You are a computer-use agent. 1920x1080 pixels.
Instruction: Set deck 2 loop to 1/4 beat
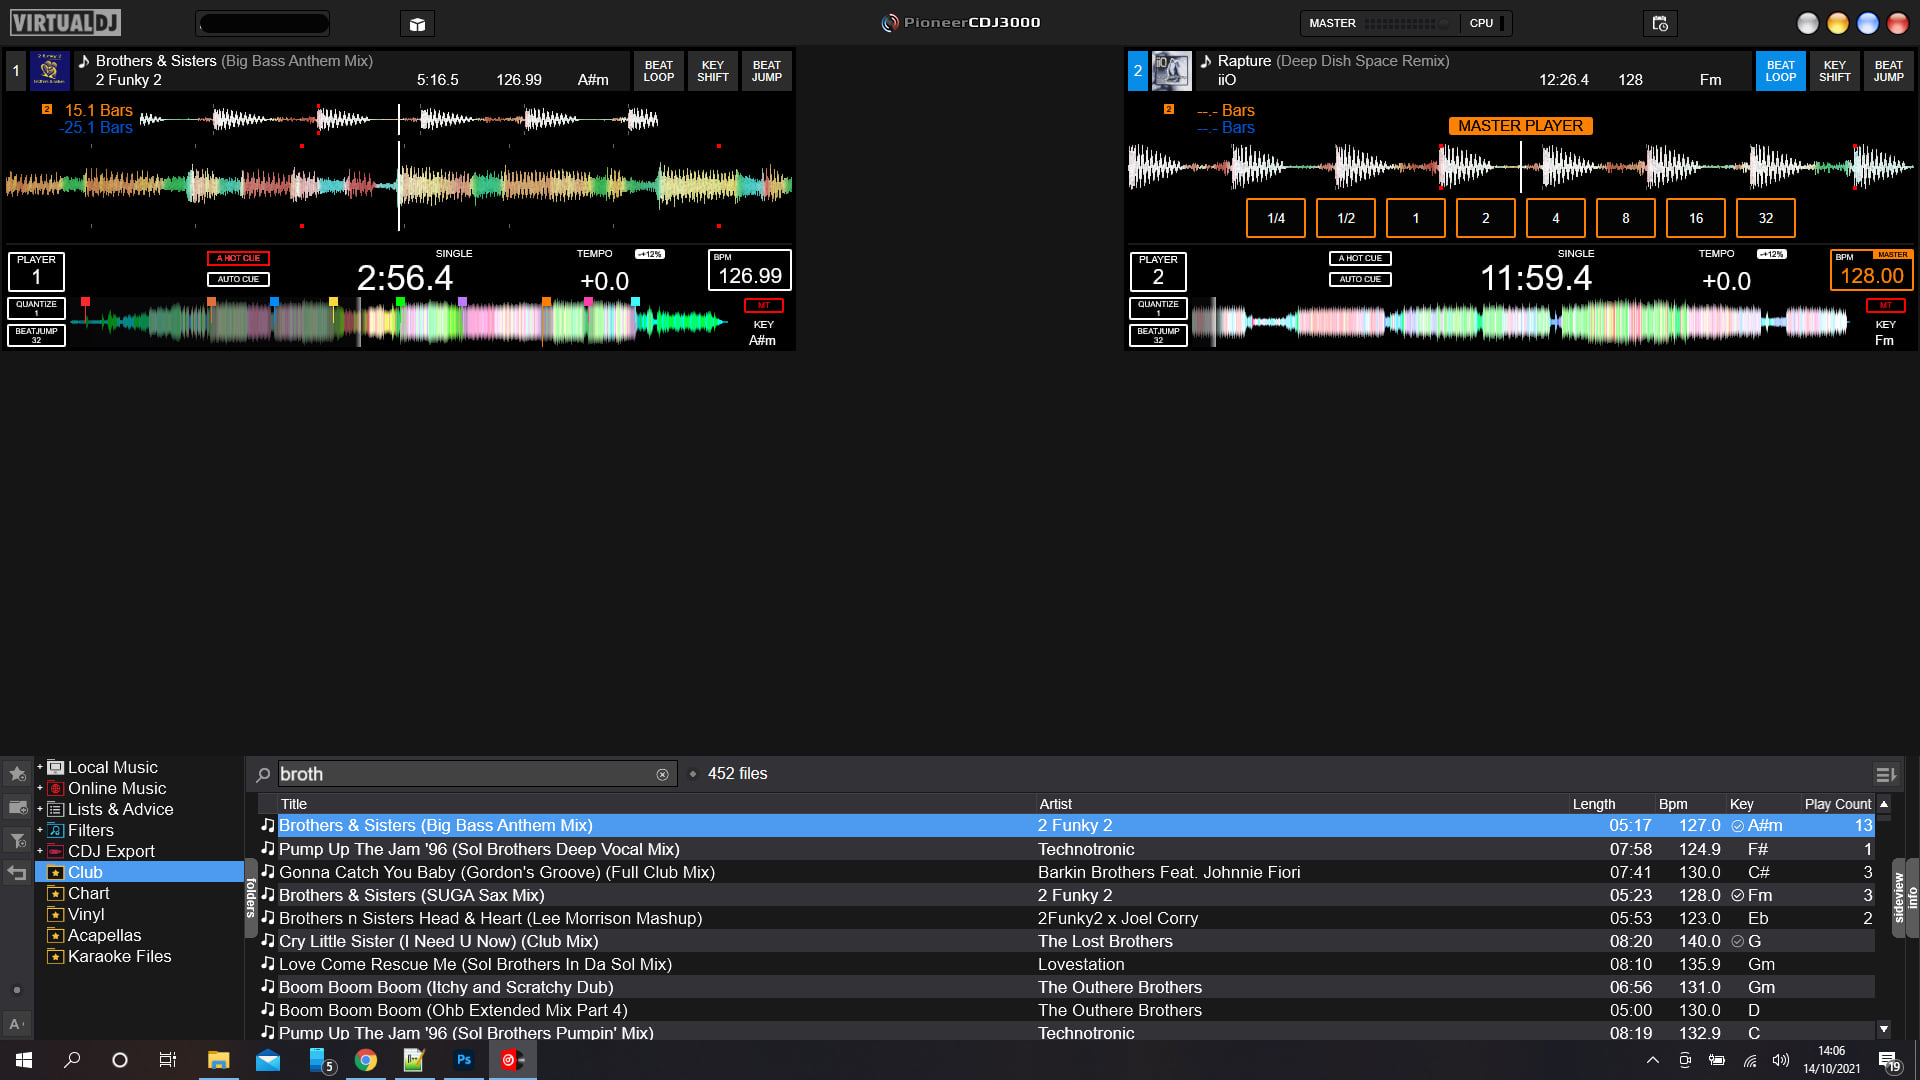[x=1276, y=218]
